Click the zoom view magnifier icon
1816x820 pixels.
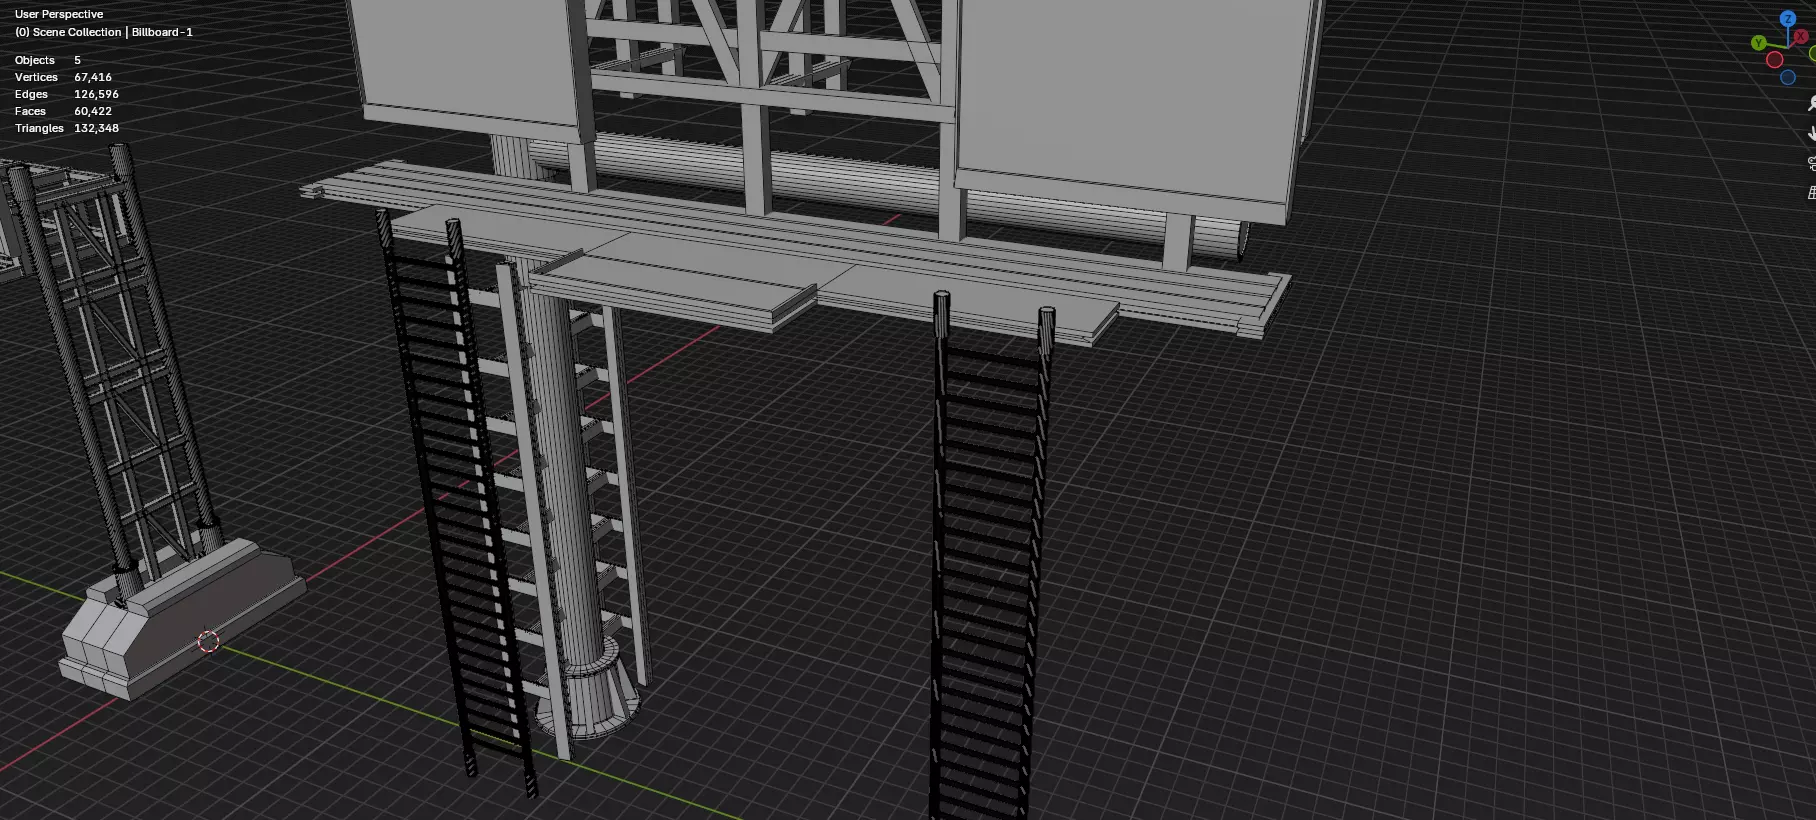pyautogui.click(x=1811, y=104)
